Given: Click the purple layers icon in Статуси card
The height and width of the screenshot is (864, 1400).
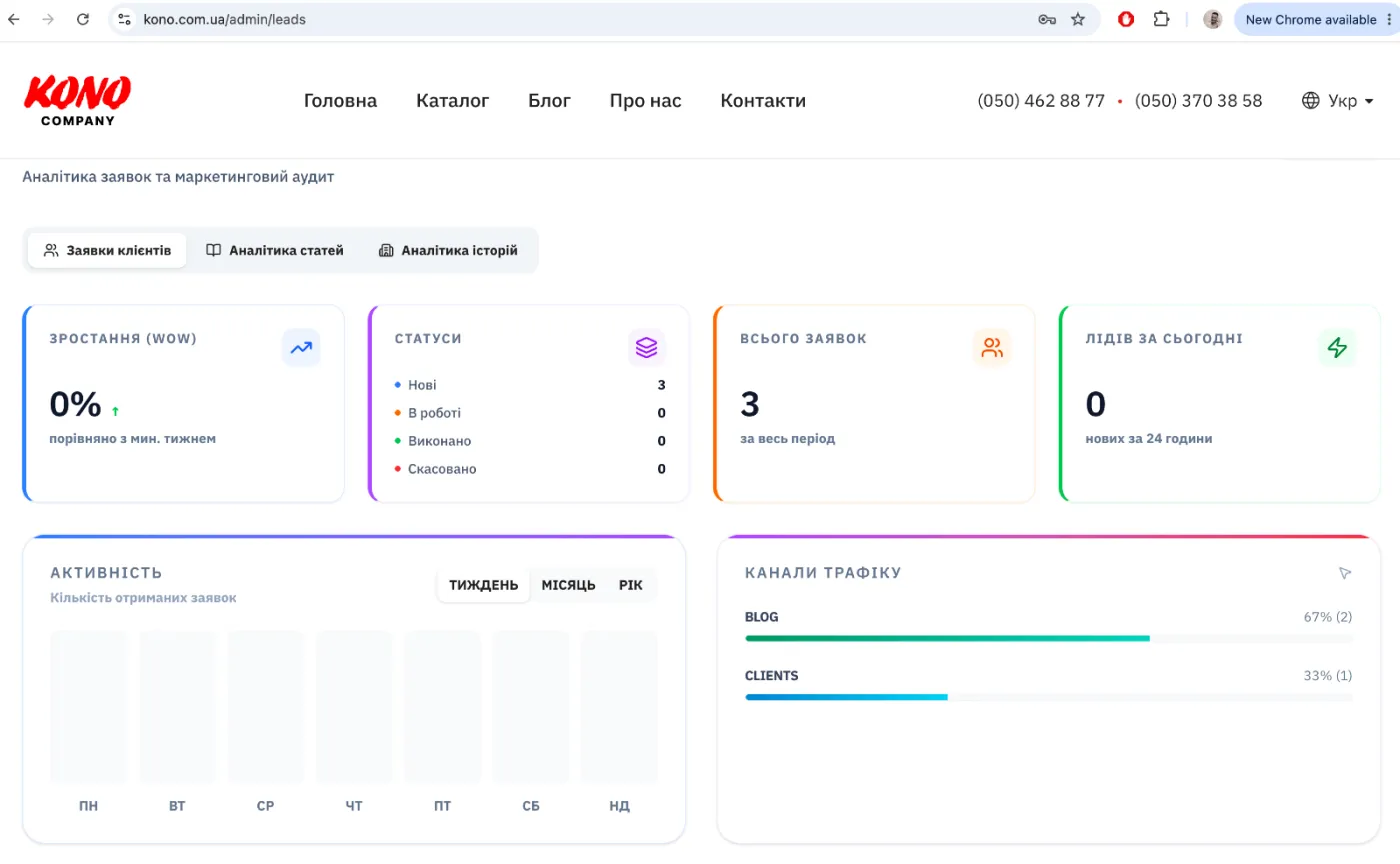Looking at the screenshot, I should 647,348.
